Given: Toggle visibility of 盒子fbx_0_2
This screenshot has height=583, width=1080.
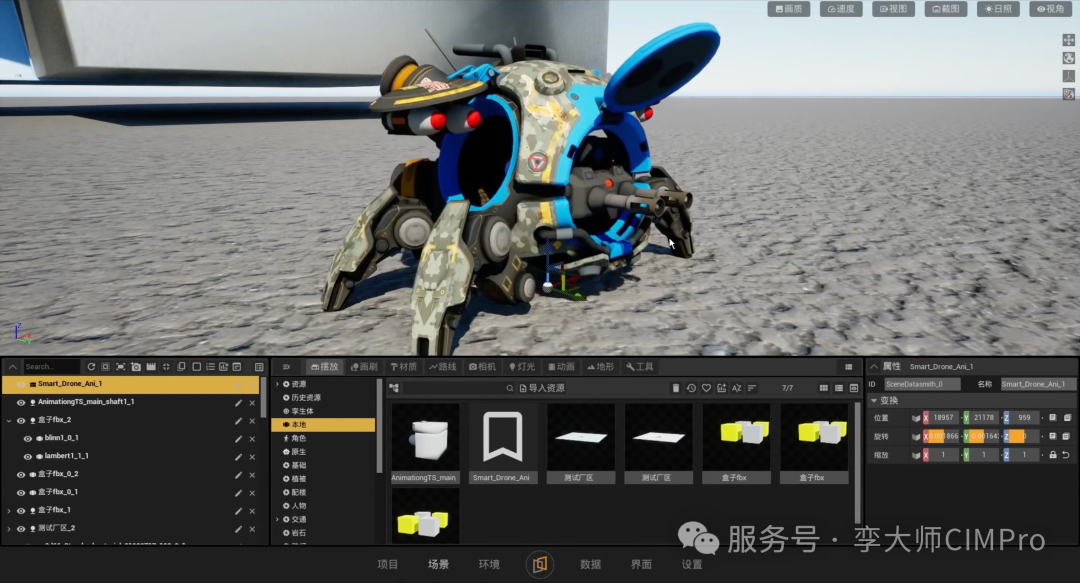Looking at the screenshot, I should click(x=21, y=474).
